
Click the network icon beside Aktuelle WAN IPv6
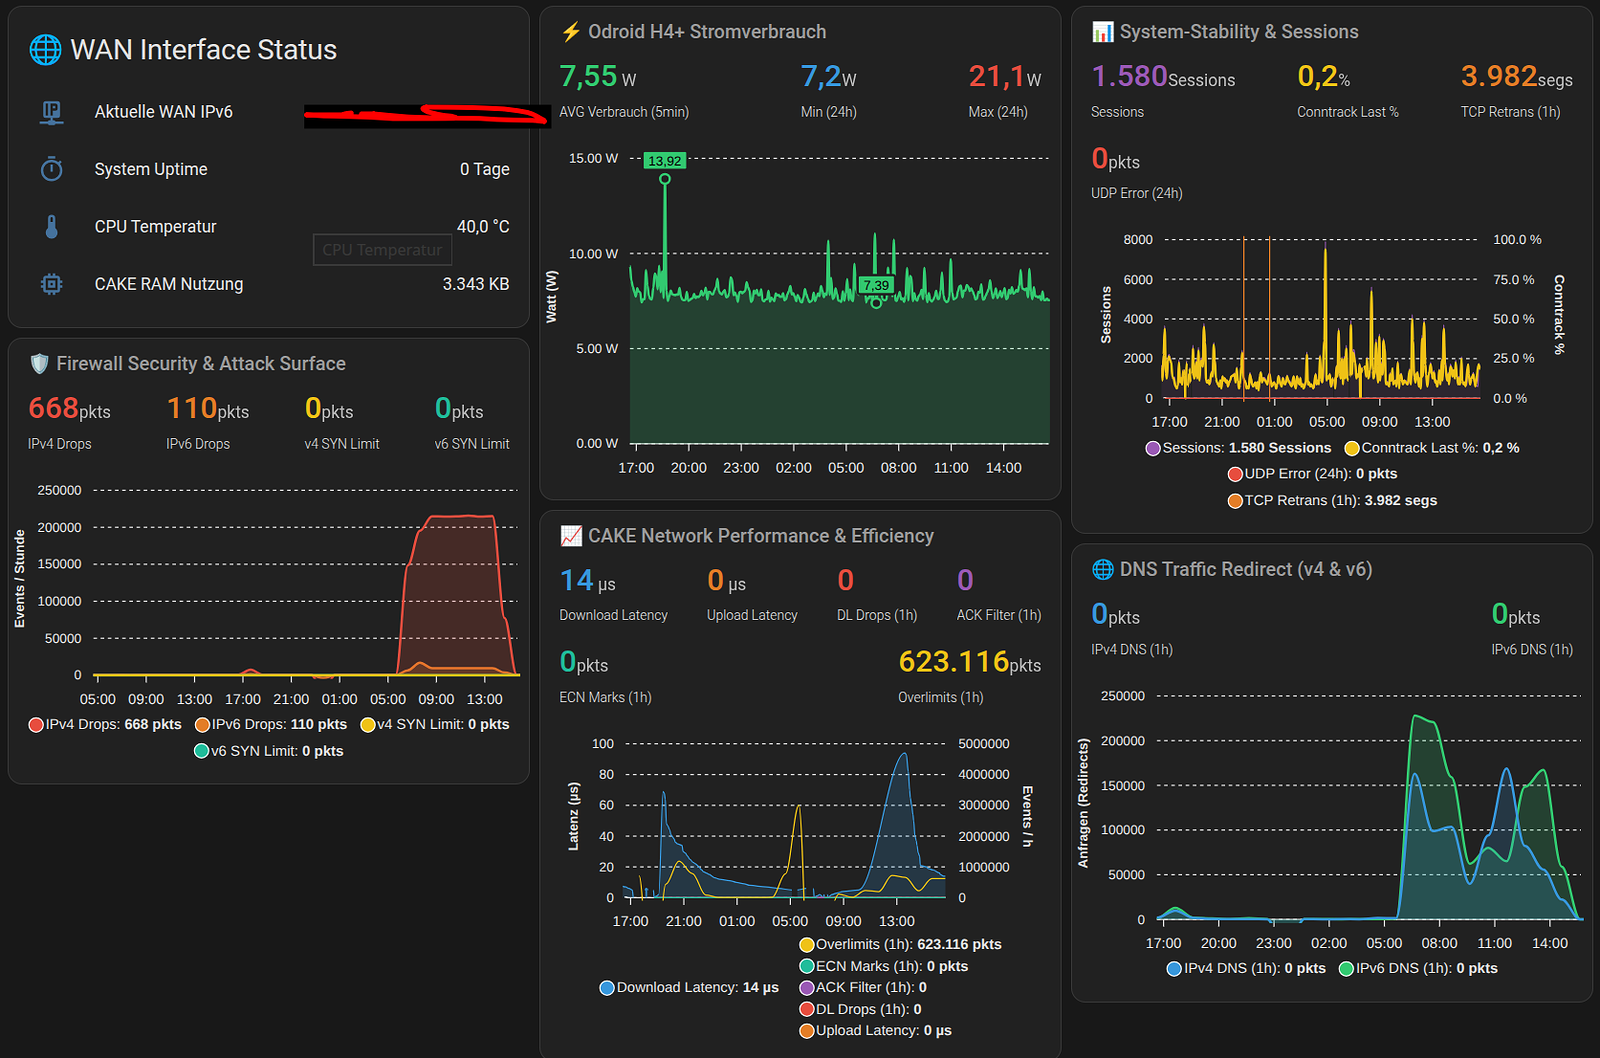[x=52, y=112]
